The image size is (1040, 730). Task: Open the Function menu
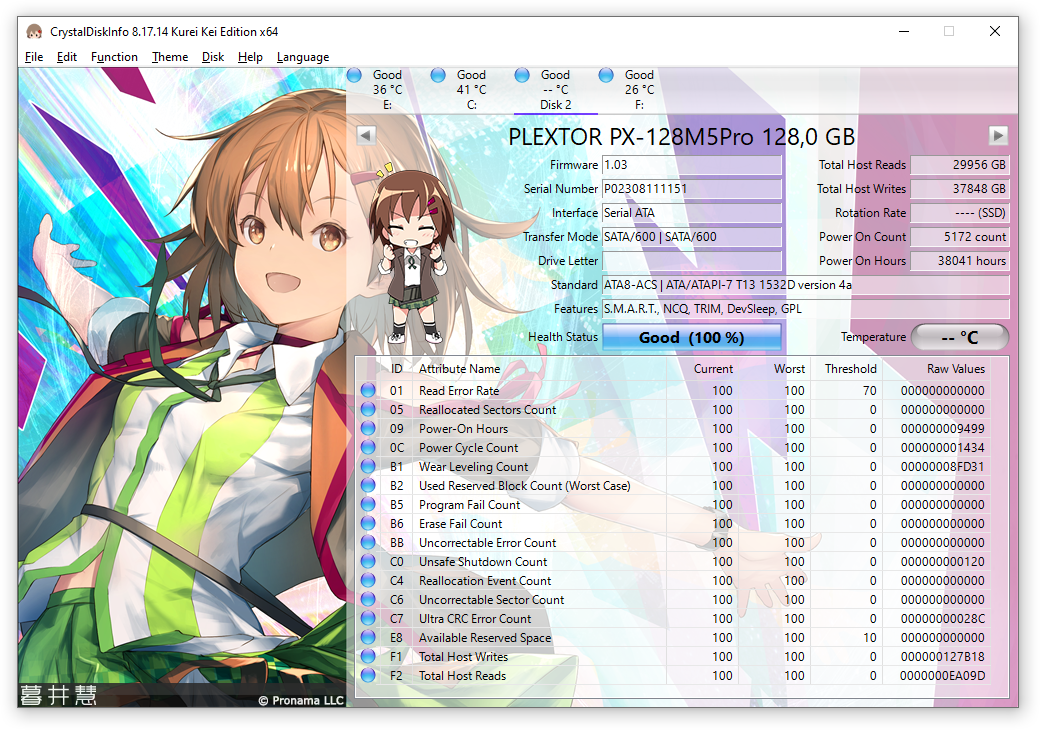(114, 57)
